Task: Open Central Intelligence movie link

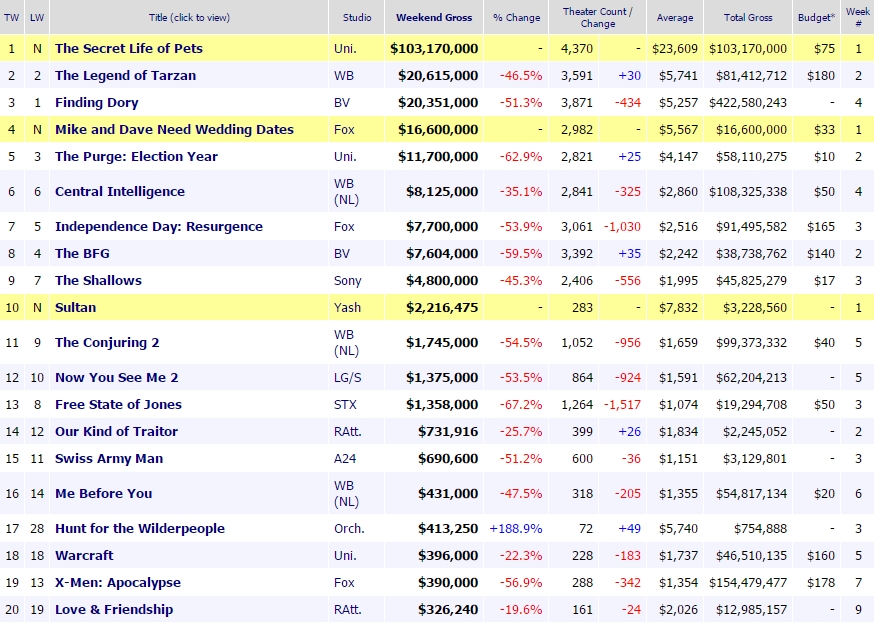Action: 120,192
